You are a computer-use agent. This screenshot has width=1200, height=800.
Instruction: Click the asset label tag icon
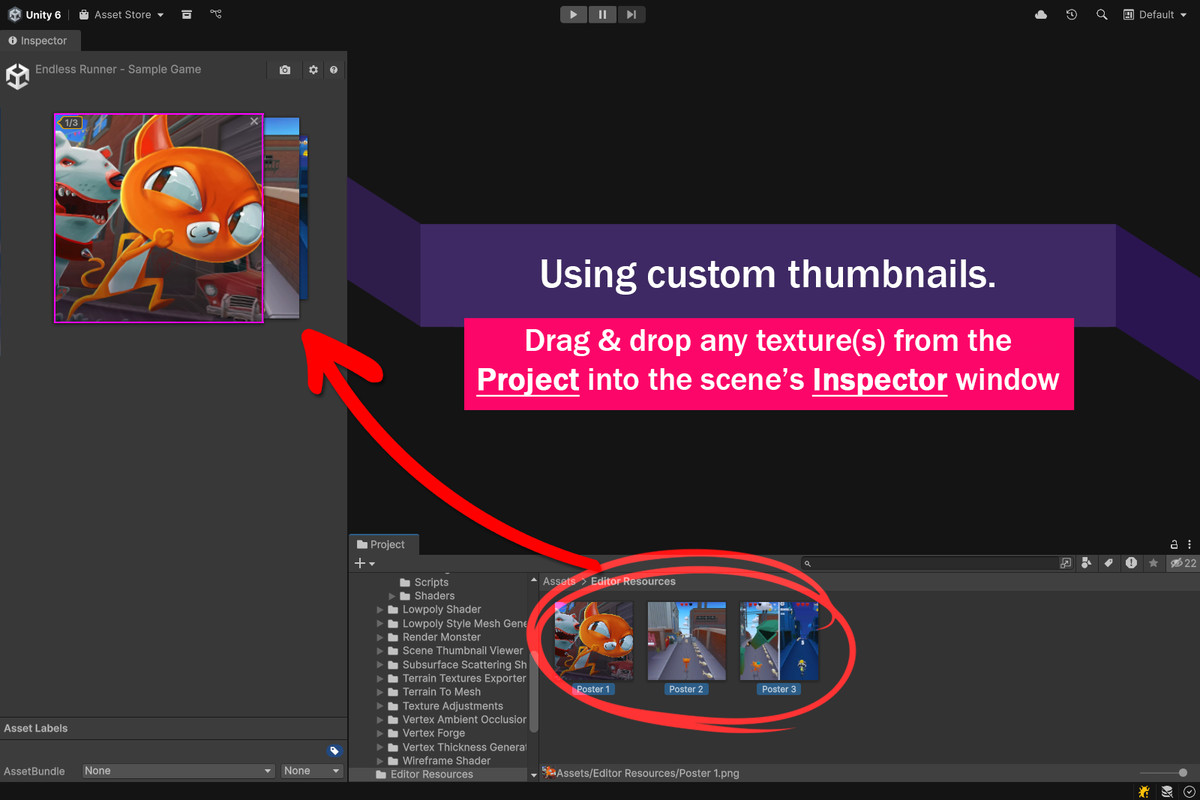tap(334, 751)
